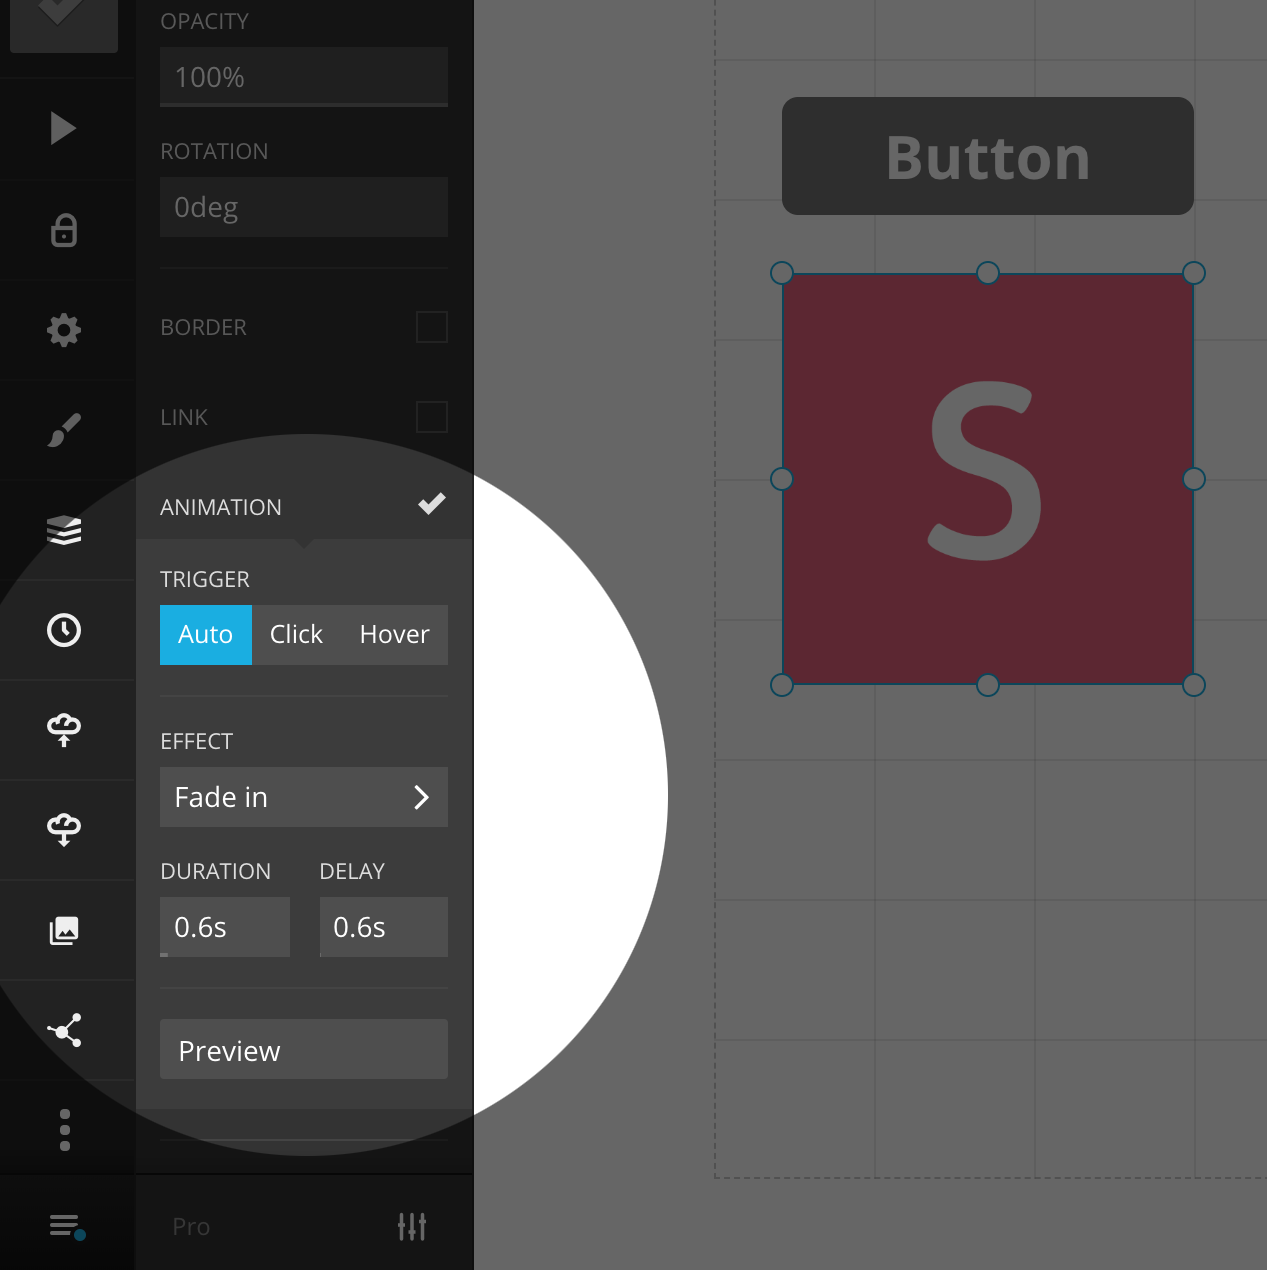Click the lock icon in sidebar
1267x1270 pixels.
coord(64,230)
